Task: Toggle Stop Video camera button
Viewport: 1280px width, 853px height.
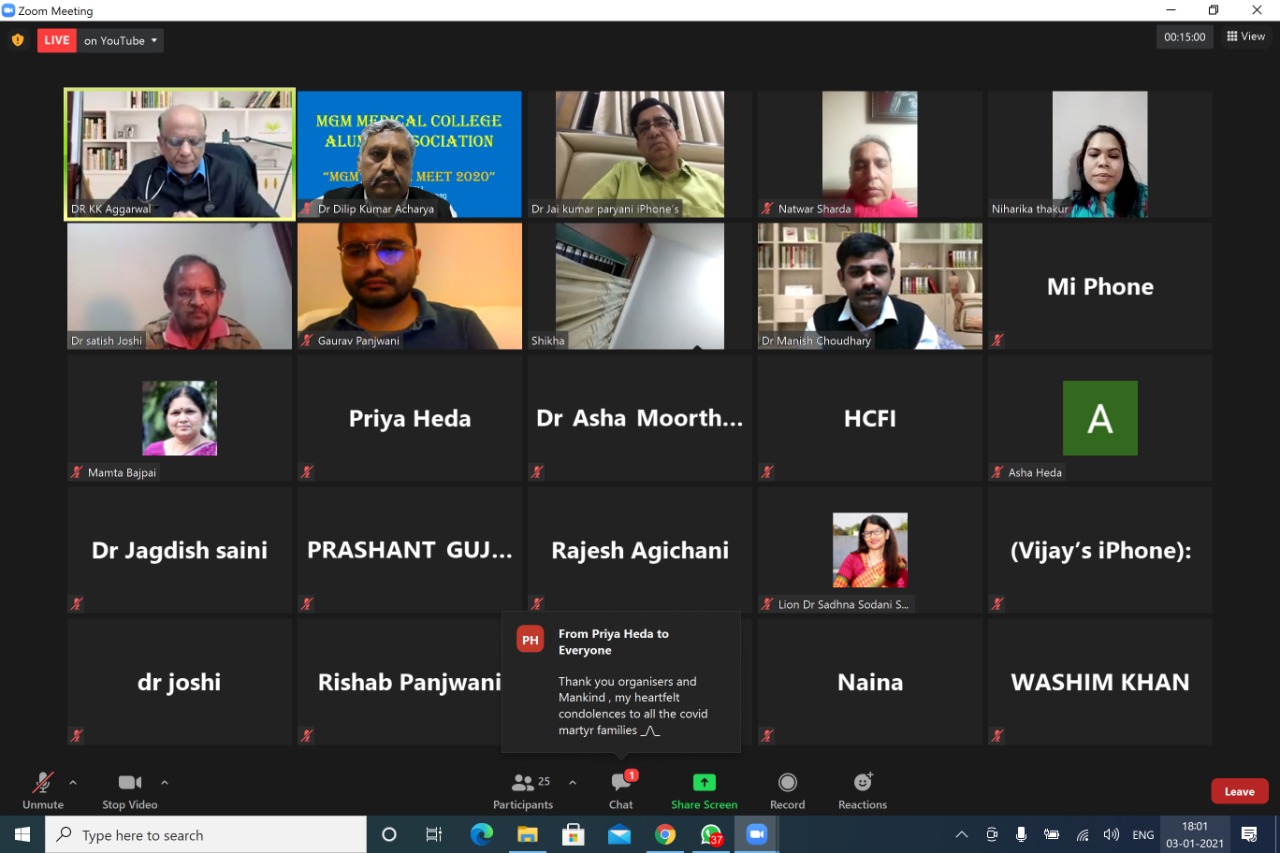Action: point(129,789)
